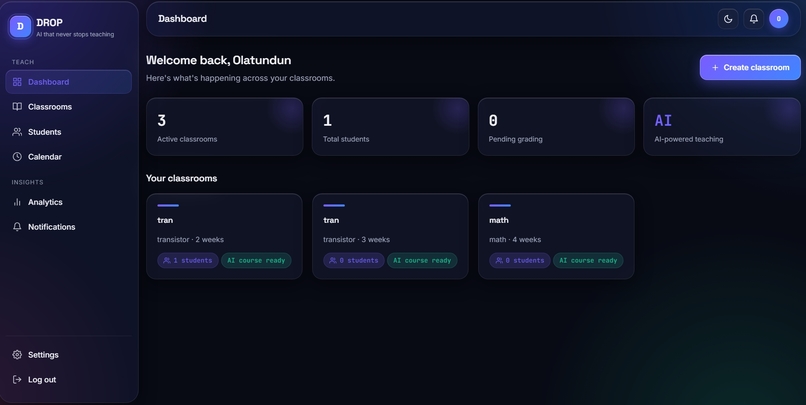Viewport: 806px width, 405px height.
Task: Click 'AI course ready' badge on math card
Action: point(588,261)
